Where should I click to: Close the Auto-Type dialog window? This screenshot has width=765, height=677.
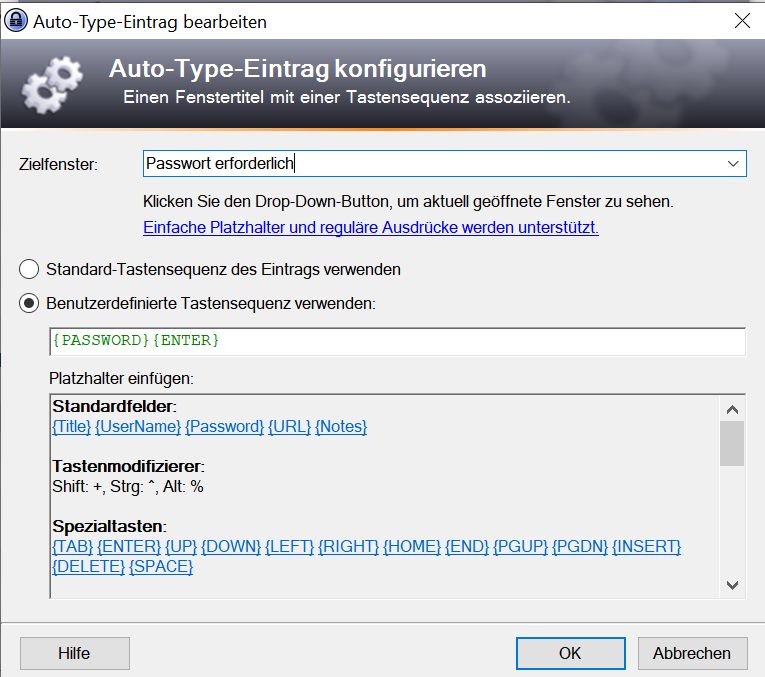(741, 20)
